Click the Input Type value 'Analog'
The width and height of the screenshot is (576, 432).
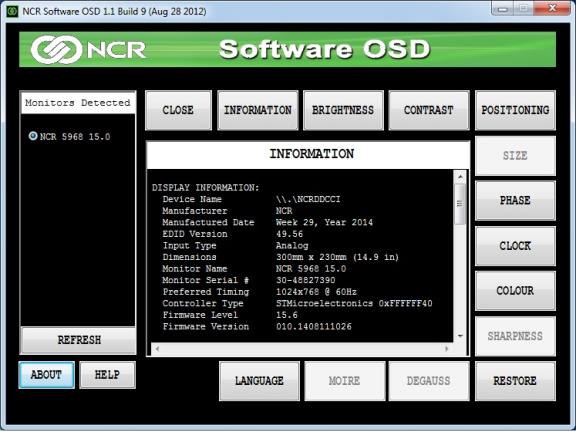click(x=292, y=245)
